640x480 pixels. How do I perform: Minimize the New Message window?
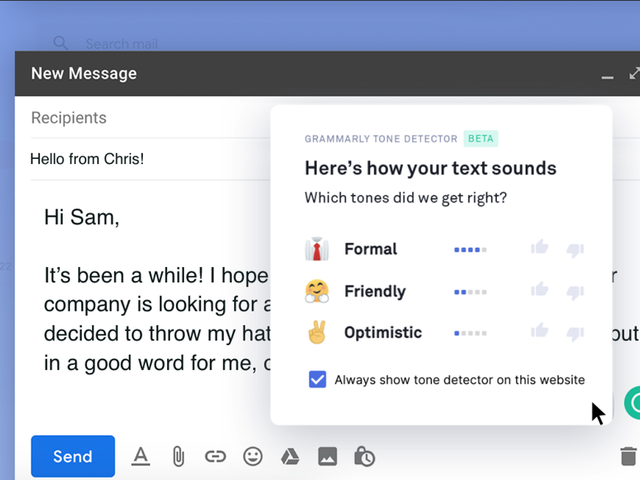coord(607,76)
